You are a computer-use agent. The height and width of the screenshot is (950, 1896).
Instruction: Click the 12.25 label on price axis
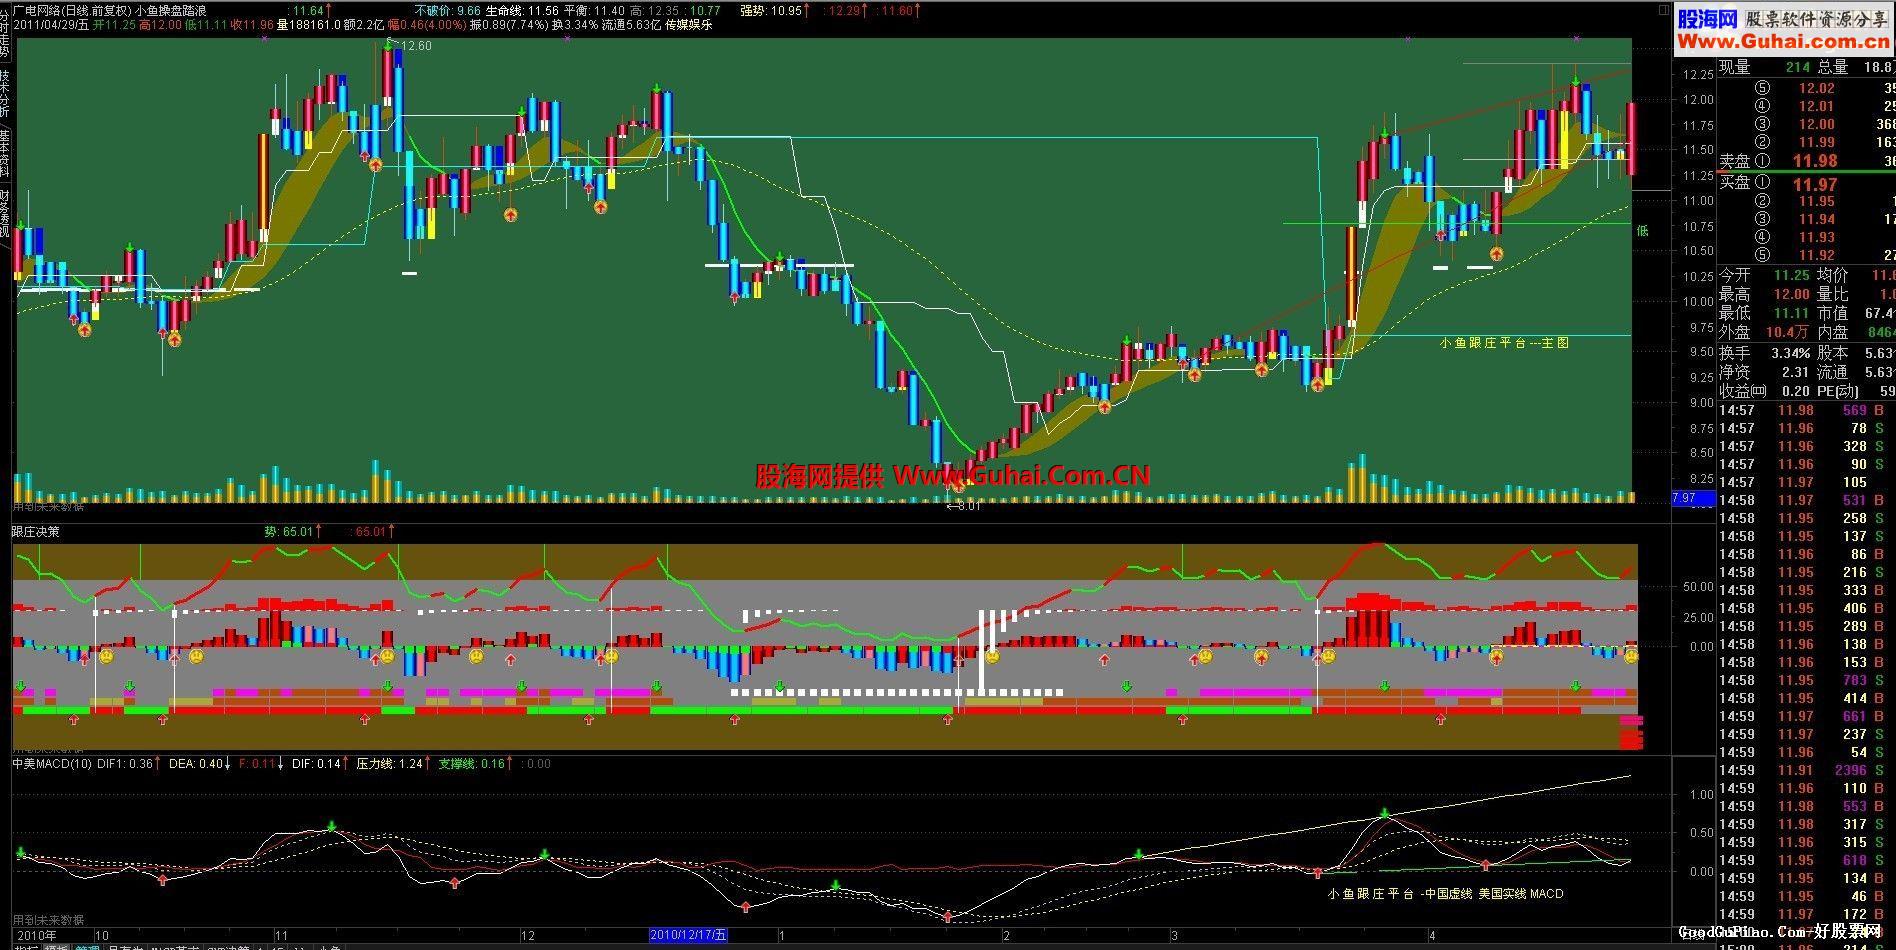[x=1698, y=75]
